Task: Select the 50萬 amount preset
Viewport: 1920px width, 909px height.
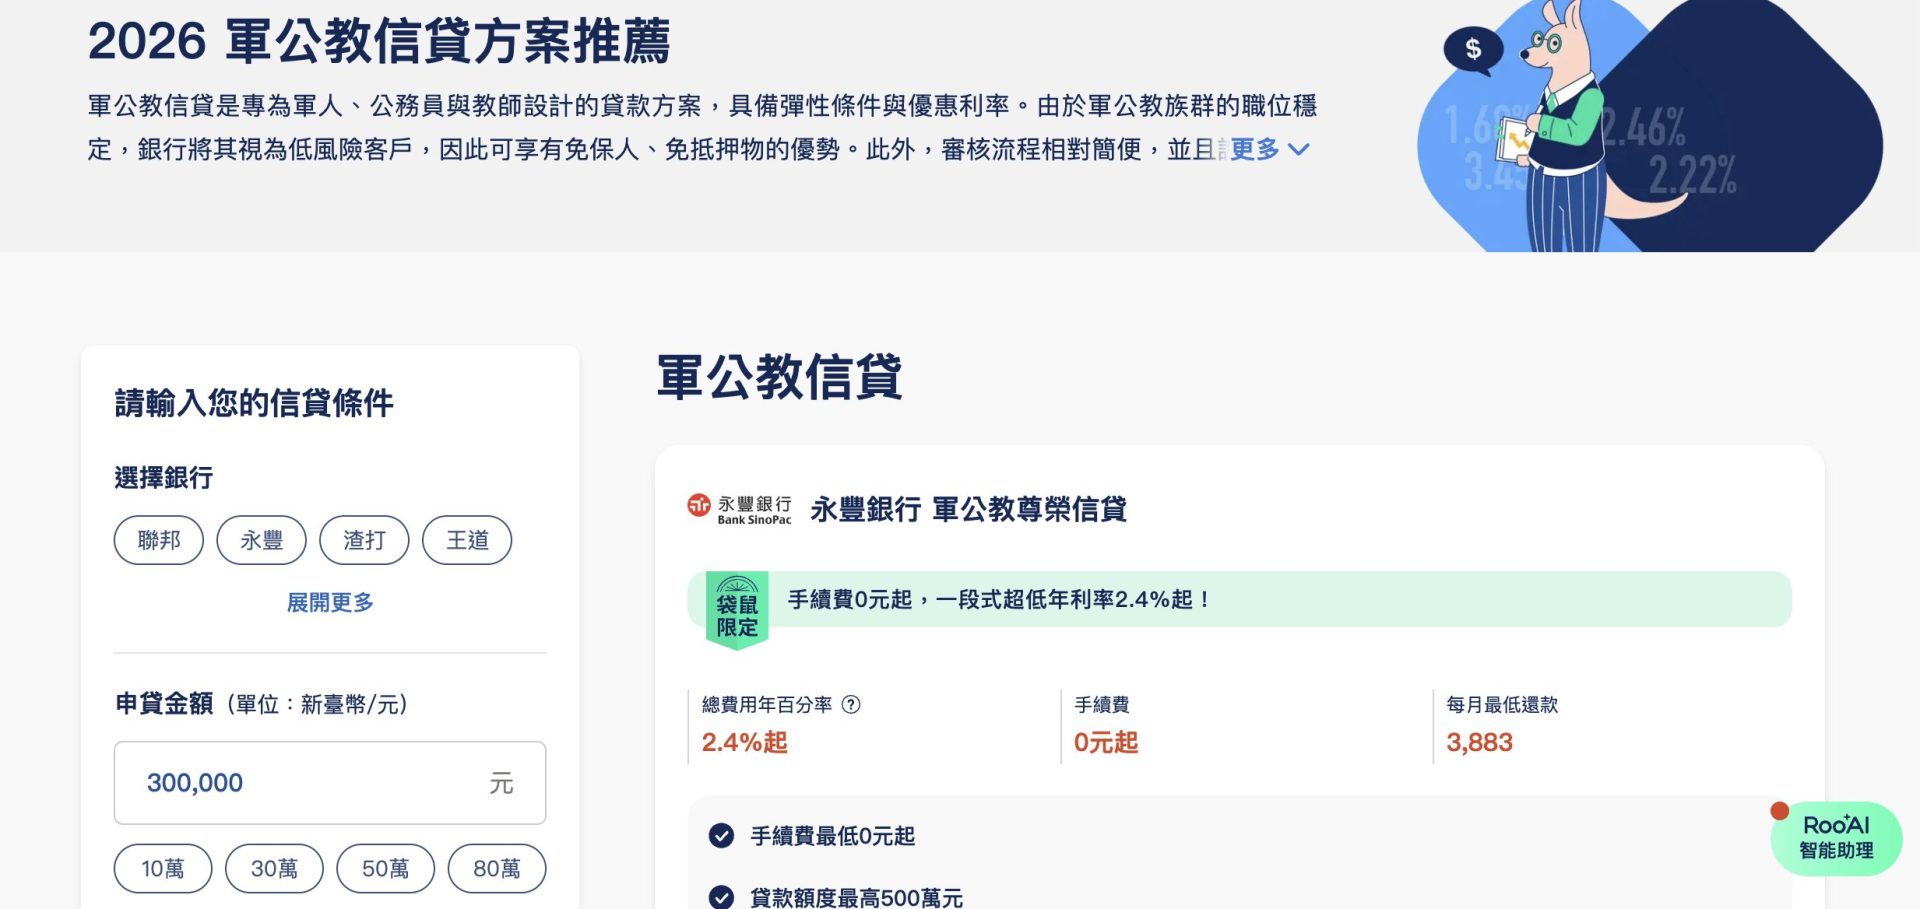Action: 386,868
